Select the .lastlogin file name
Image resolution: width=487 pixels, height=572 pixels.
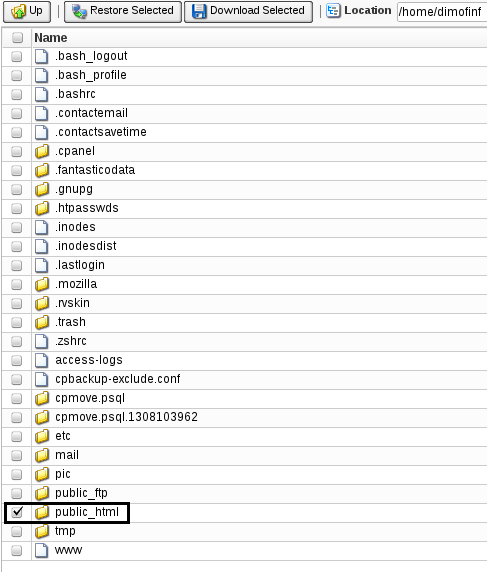click(x=80, y=265)
